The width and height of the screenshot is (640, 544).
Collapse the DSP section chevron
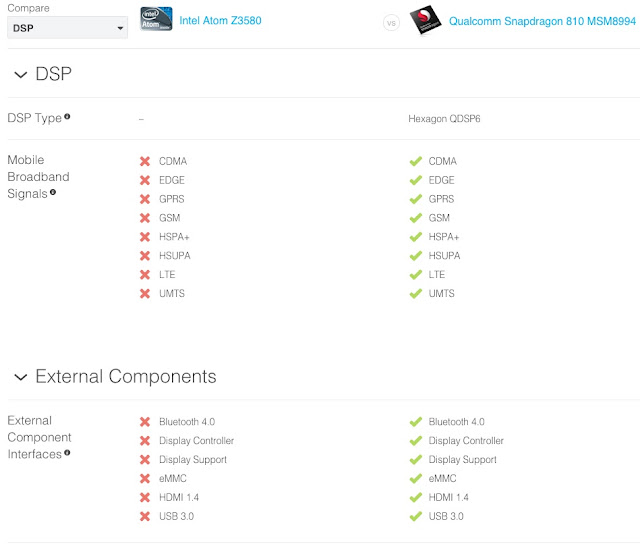(20, 75)
